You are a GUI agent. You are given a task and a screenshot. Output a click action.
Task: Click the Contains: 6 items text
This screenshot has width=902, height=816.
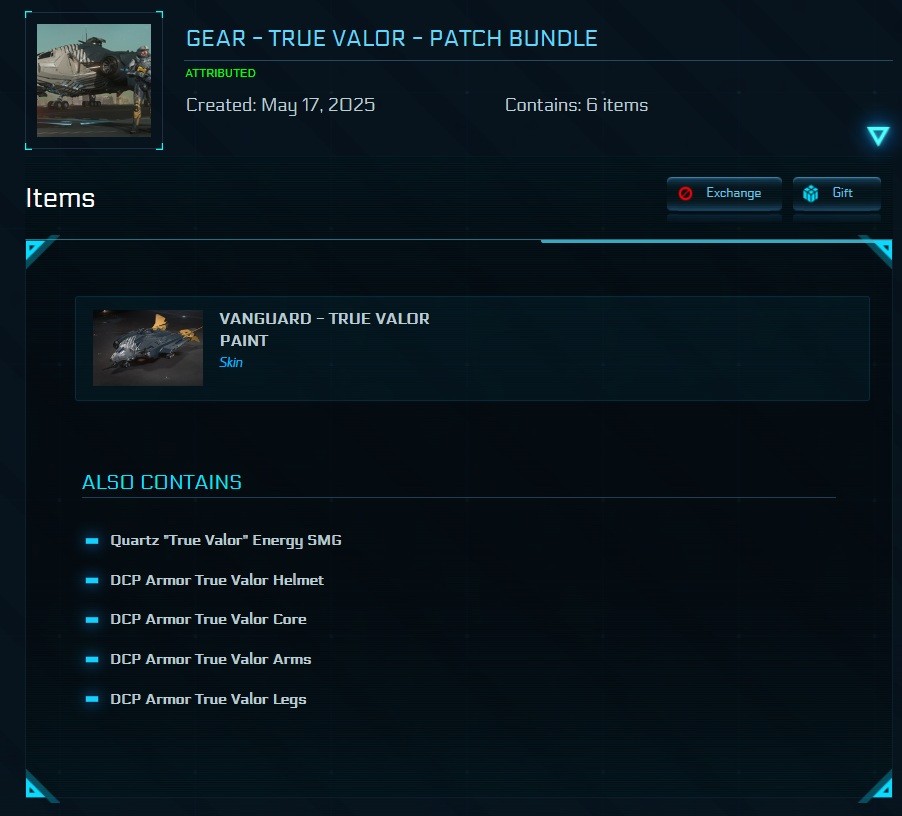coord(576,105)
